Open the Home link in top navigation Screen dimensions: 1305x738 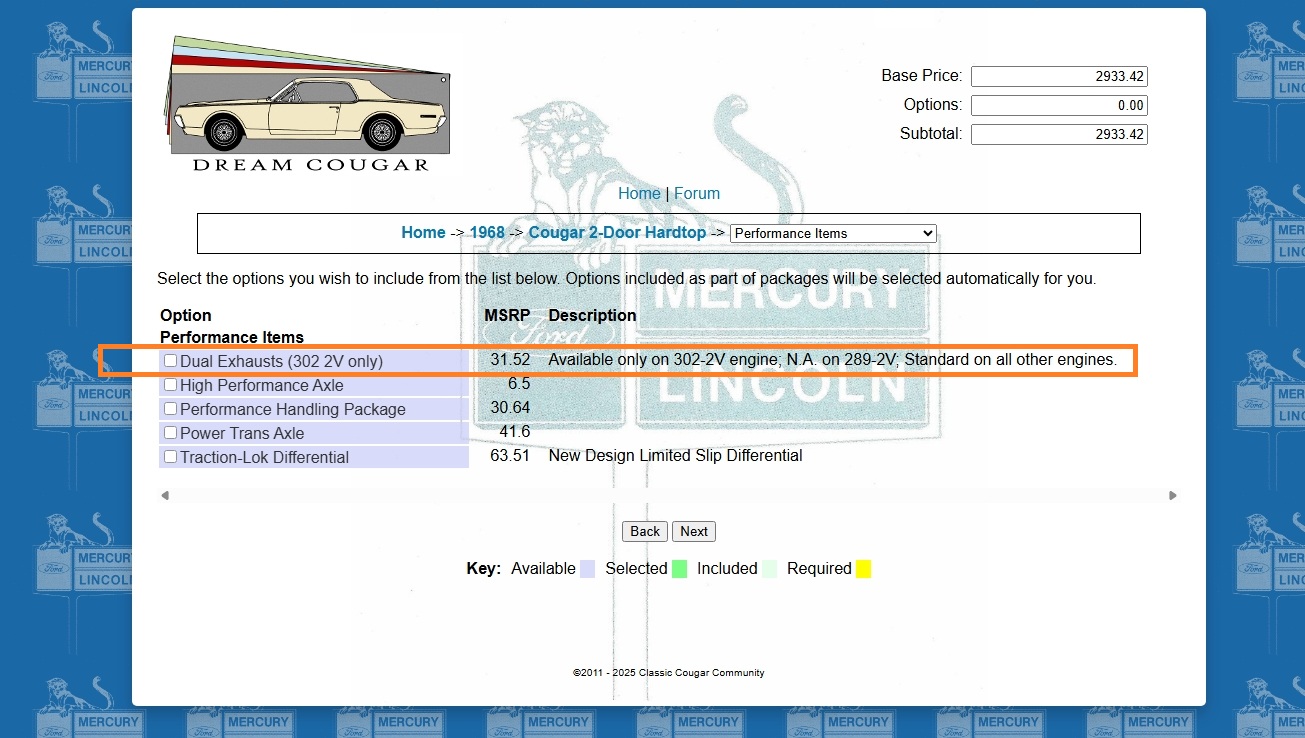[x=639, y=194]
